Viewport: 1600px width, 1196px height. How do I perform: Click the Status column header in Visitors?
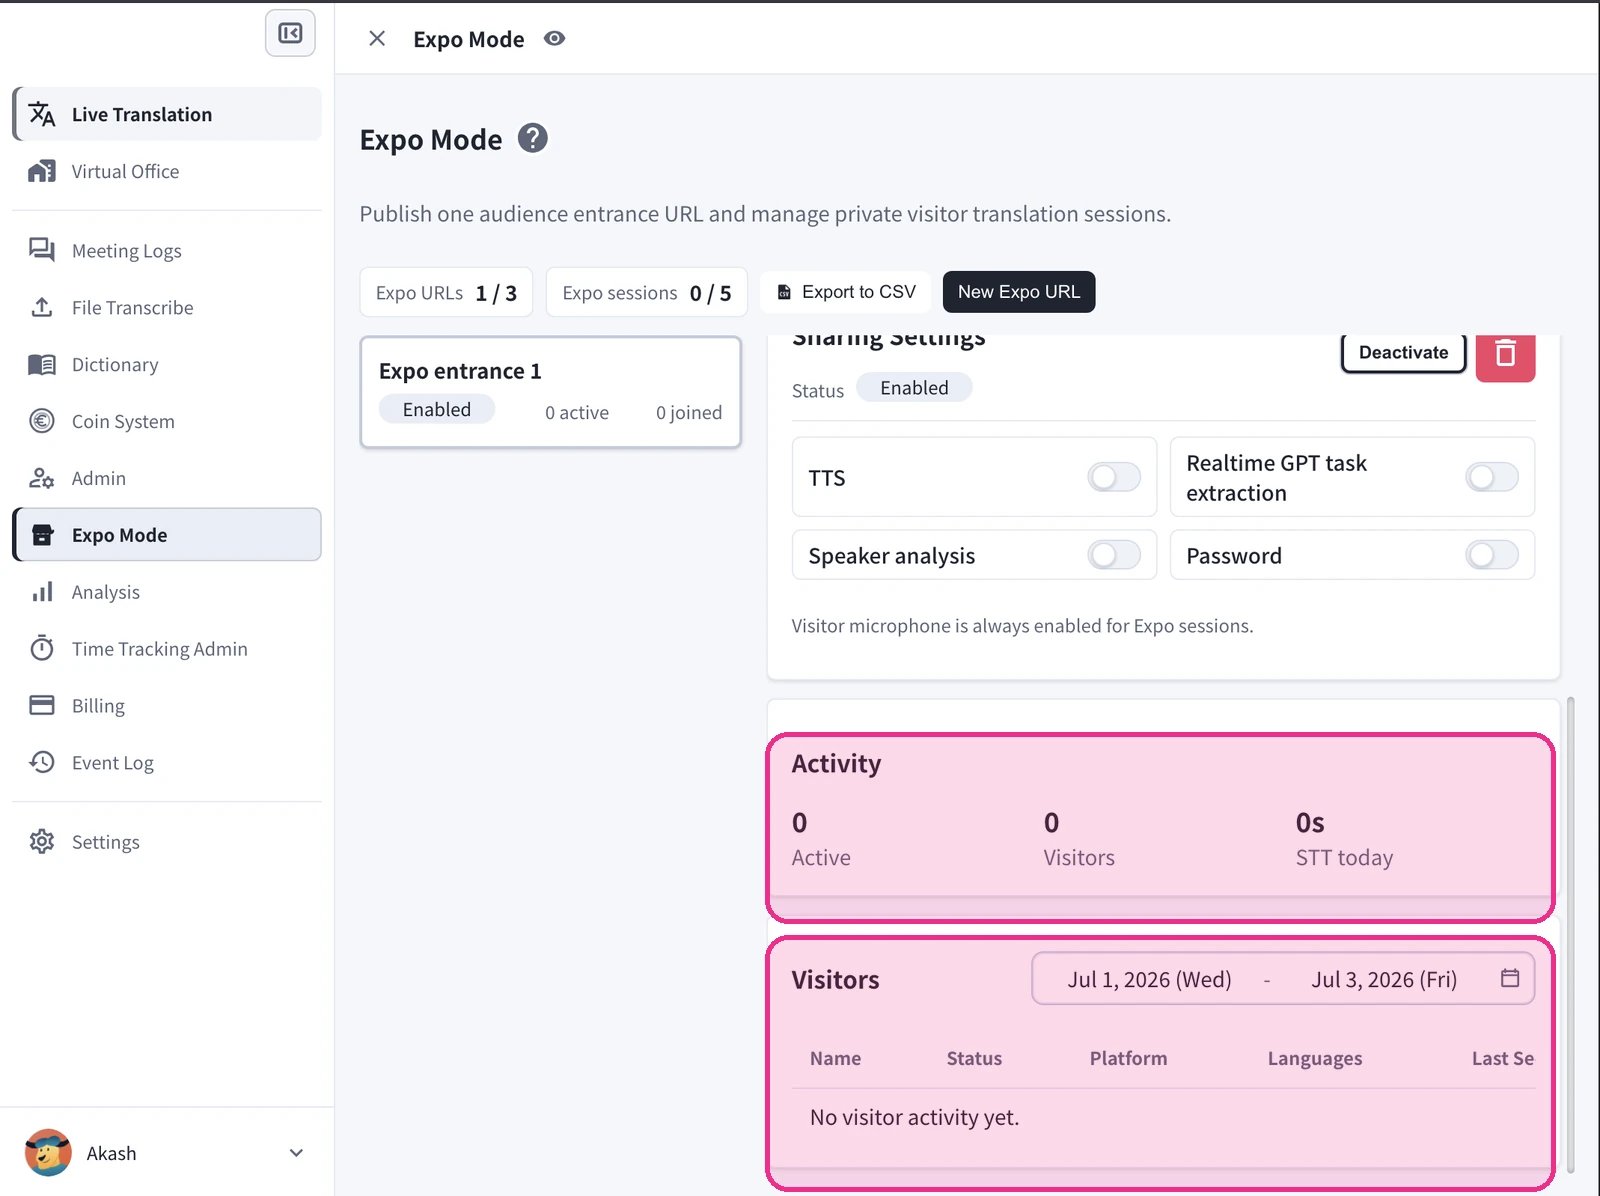point(974,1058)
